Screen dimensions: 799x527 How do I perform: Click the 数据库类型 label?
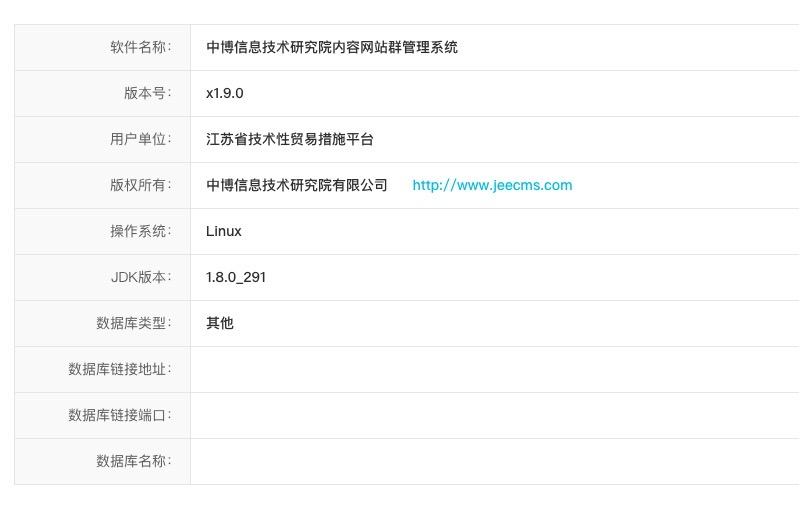click(x=134, y=323)
